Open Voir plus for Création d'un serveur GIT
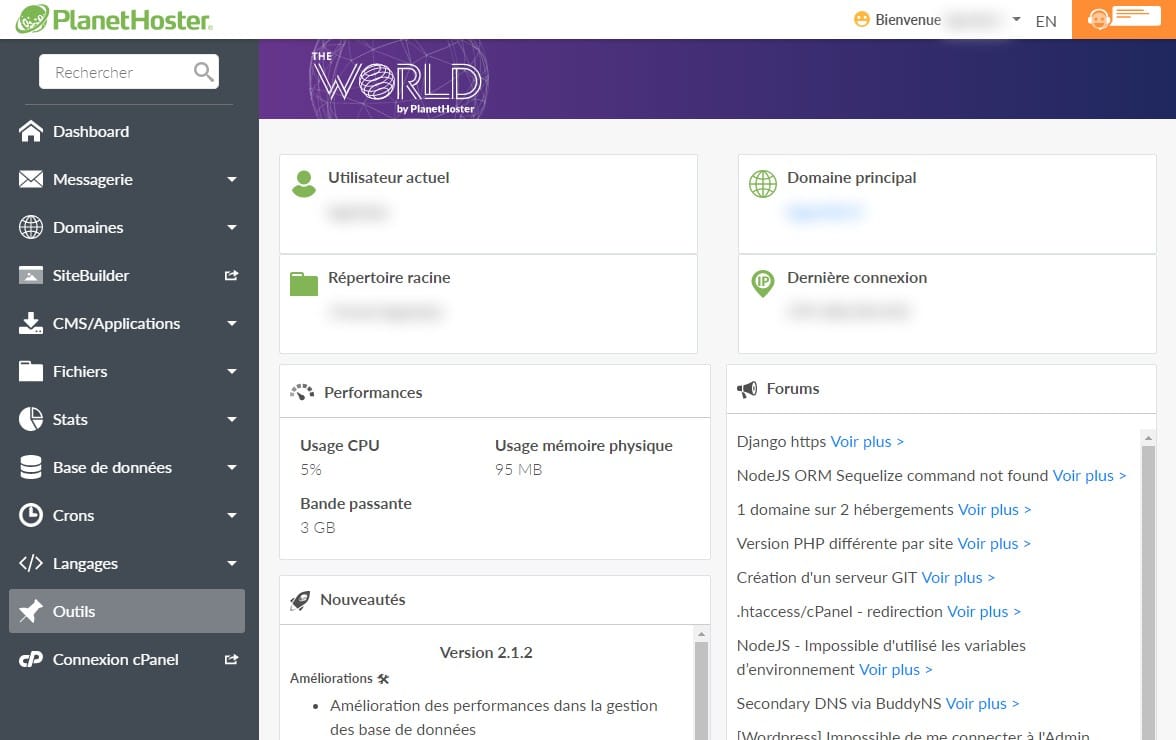 click(958, 578)
